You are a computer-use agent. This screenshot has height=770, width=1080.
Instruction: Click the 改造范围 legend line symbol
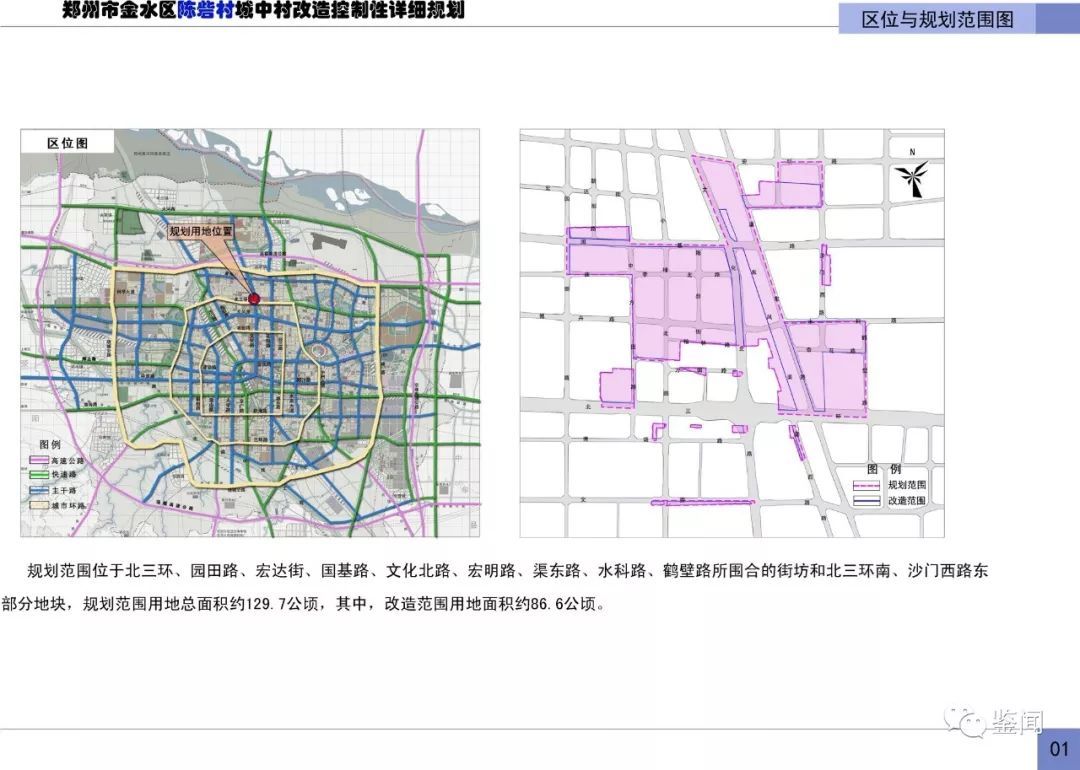(866, 501)
